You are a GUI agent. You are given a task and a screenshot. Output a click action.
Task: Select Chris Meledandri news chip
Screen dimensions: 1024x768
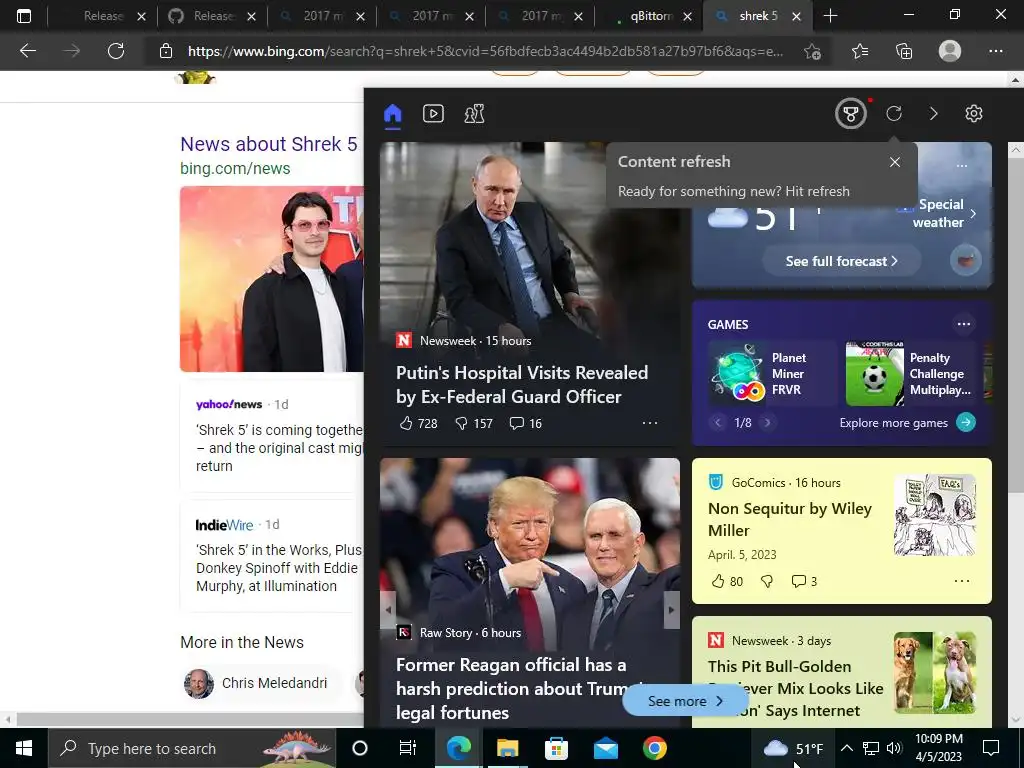coord(263,683)
